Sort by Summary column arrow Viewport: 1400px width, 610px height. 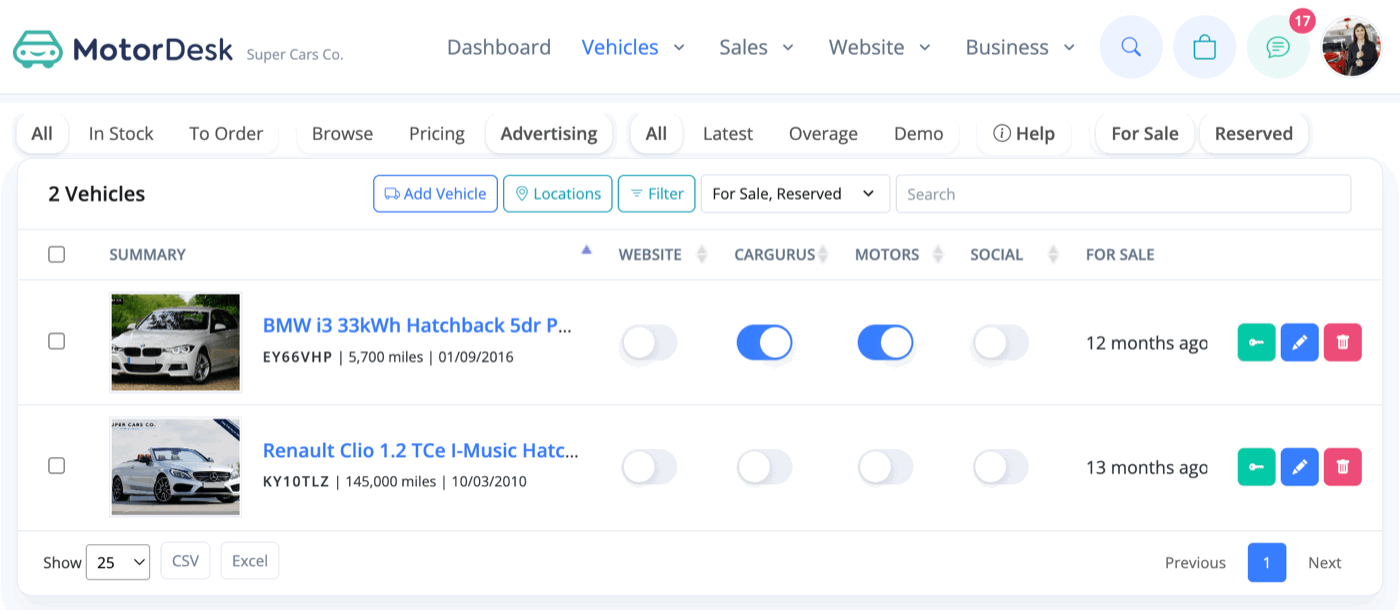pyautogui.click(x=587, y=252)
